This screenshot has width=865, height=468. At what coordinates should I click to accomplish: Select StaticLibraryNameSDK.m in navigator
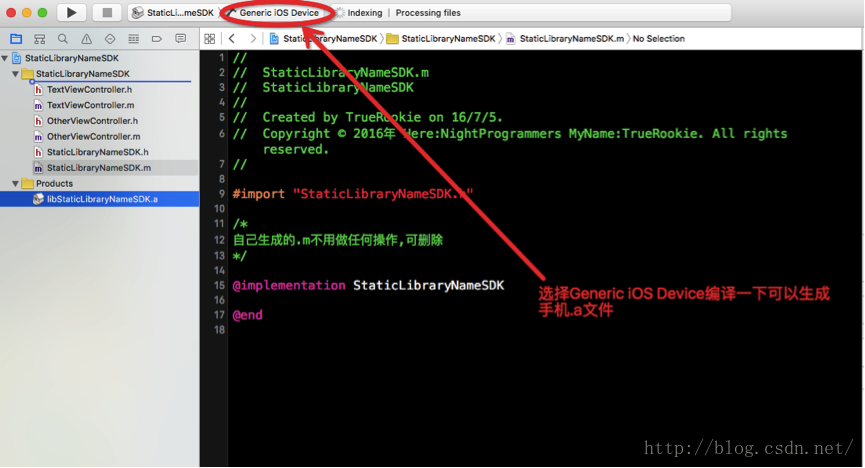(99, 168)
